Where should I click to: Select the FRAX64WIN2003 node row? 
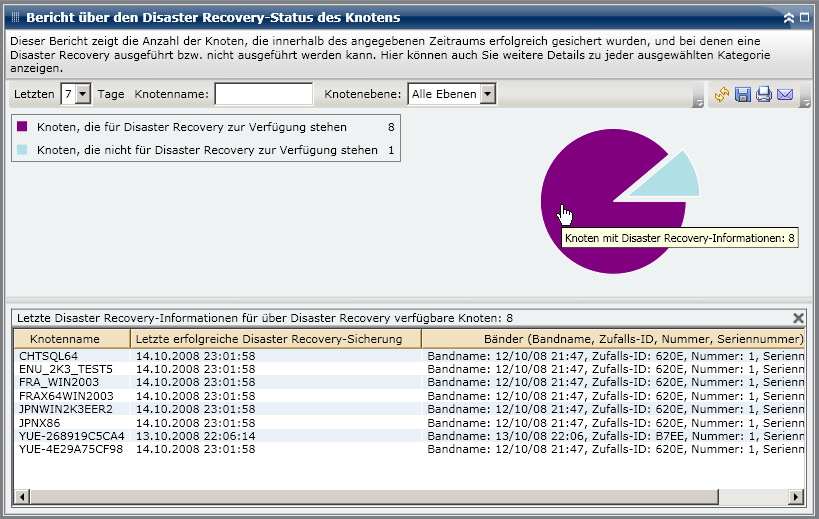pos(409,396)
